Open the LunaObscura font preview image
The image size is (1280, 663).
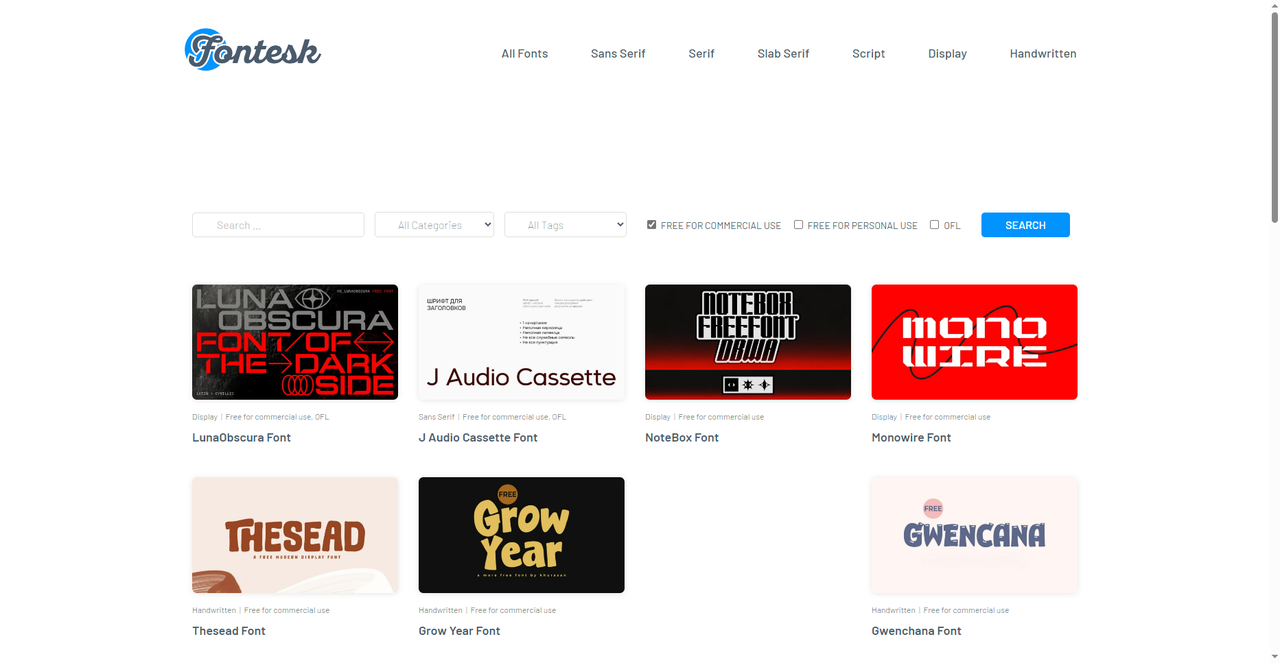click(295, 342)
